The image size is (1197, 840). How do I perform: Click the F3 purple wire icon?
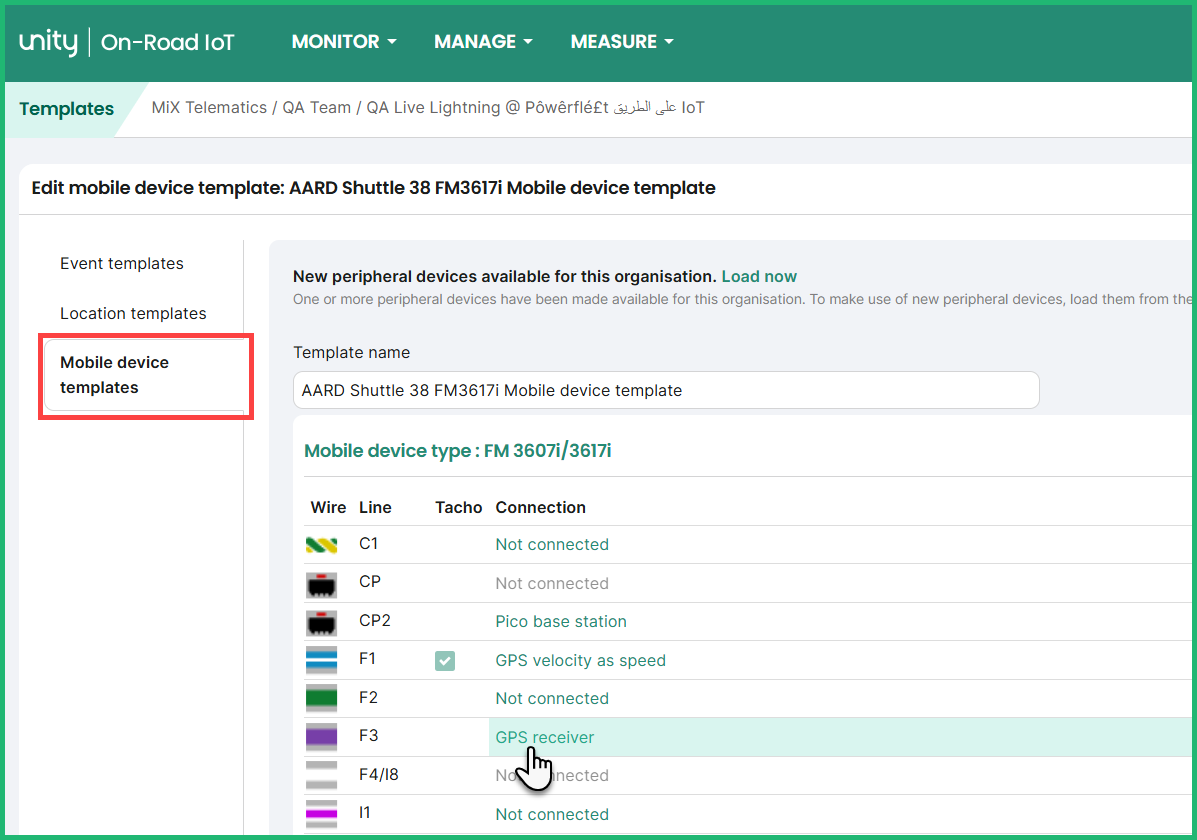point(321,737)
